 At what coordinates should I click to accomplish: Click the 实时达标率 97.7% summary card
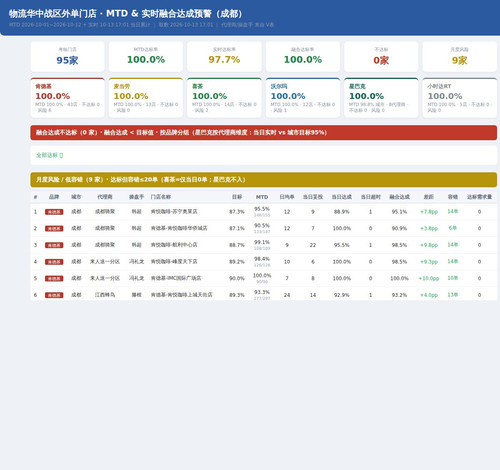pyautogui.click(x=224, y=56)
